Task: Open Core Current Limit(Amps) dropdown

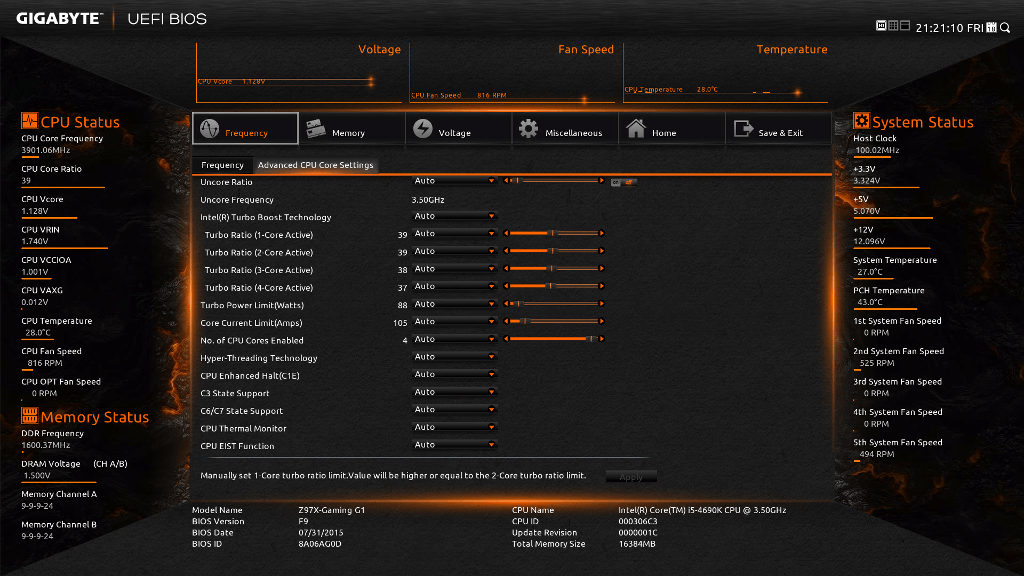Action: point(454,322)
